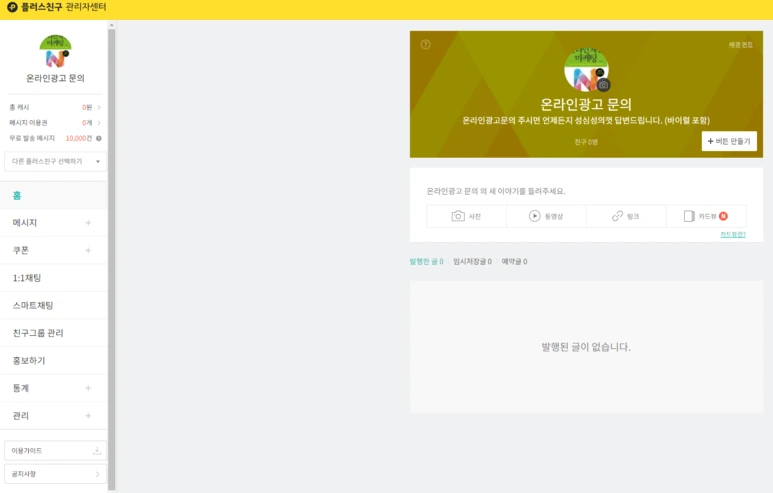773x493 pixels.
Task: Switch to 발행한 글 tab
Action: (426, 261)
